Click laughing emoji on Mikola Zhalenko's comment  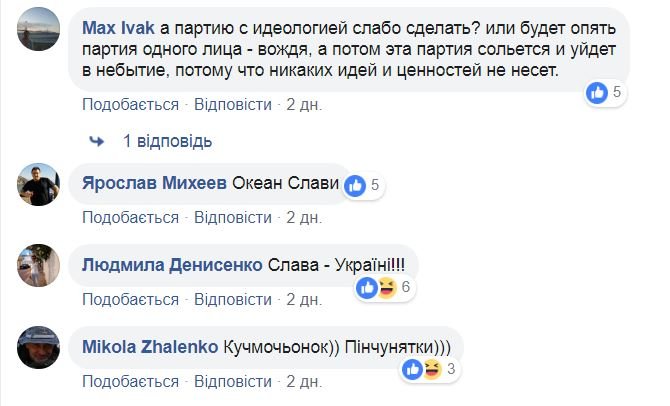pyautogui.click(x=434, y=370)
